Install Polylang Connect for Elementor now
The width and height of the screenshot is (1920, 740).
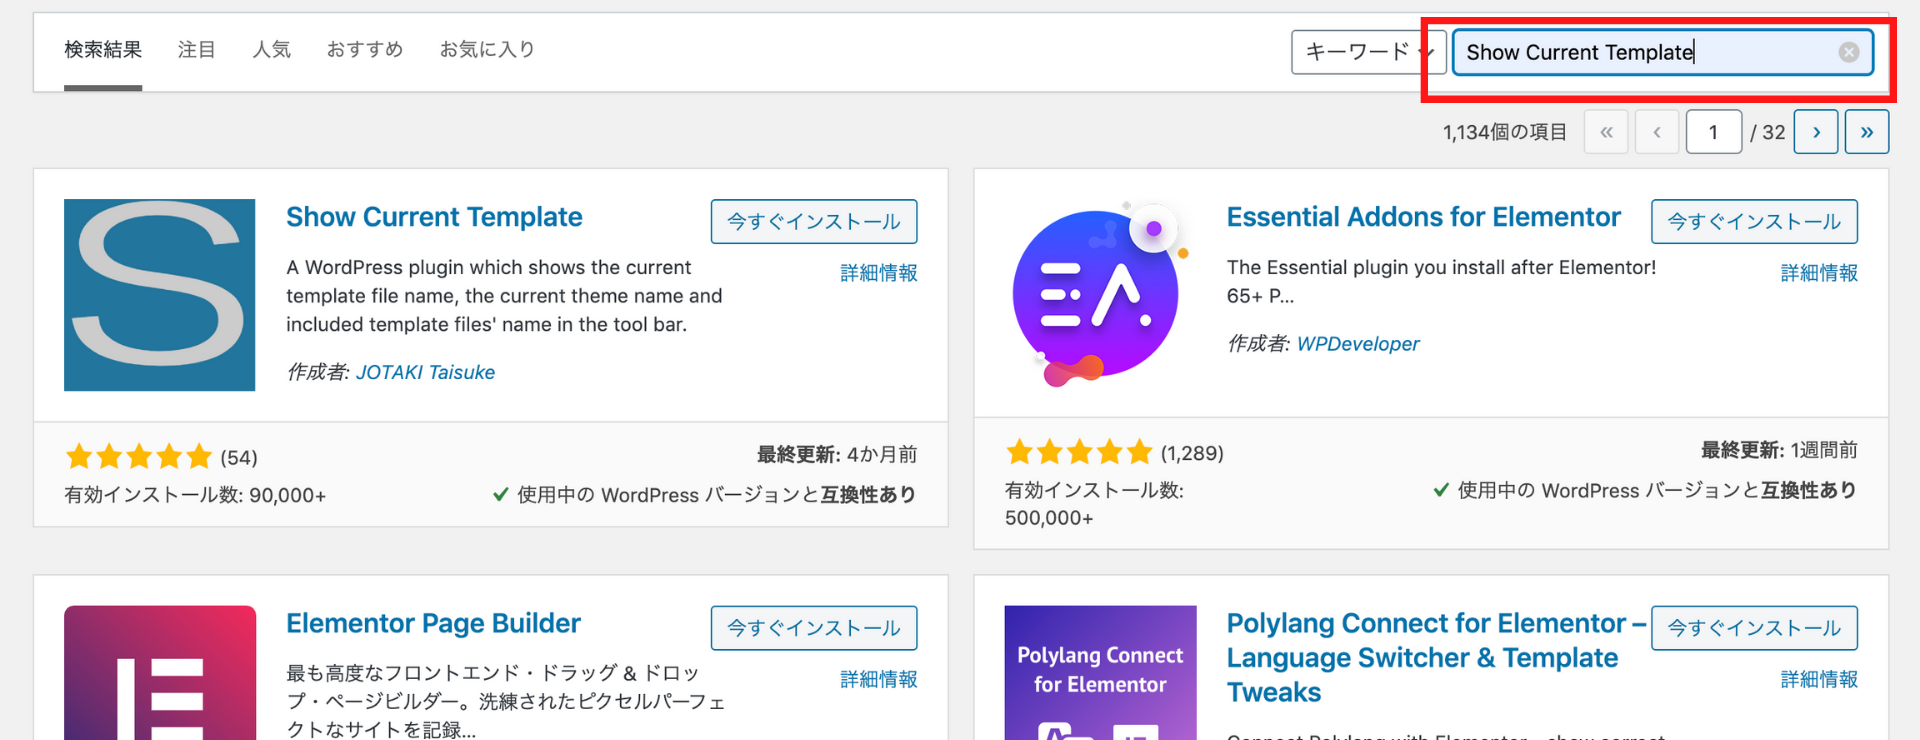(1754, 628)
